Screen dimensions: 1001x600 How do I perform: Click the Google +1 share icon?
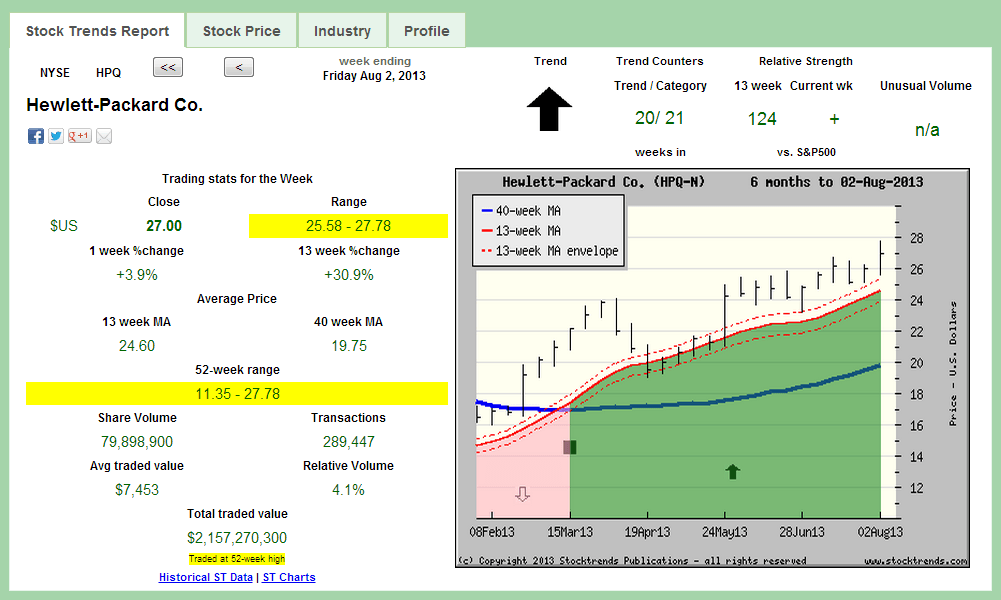coord(80,136)
